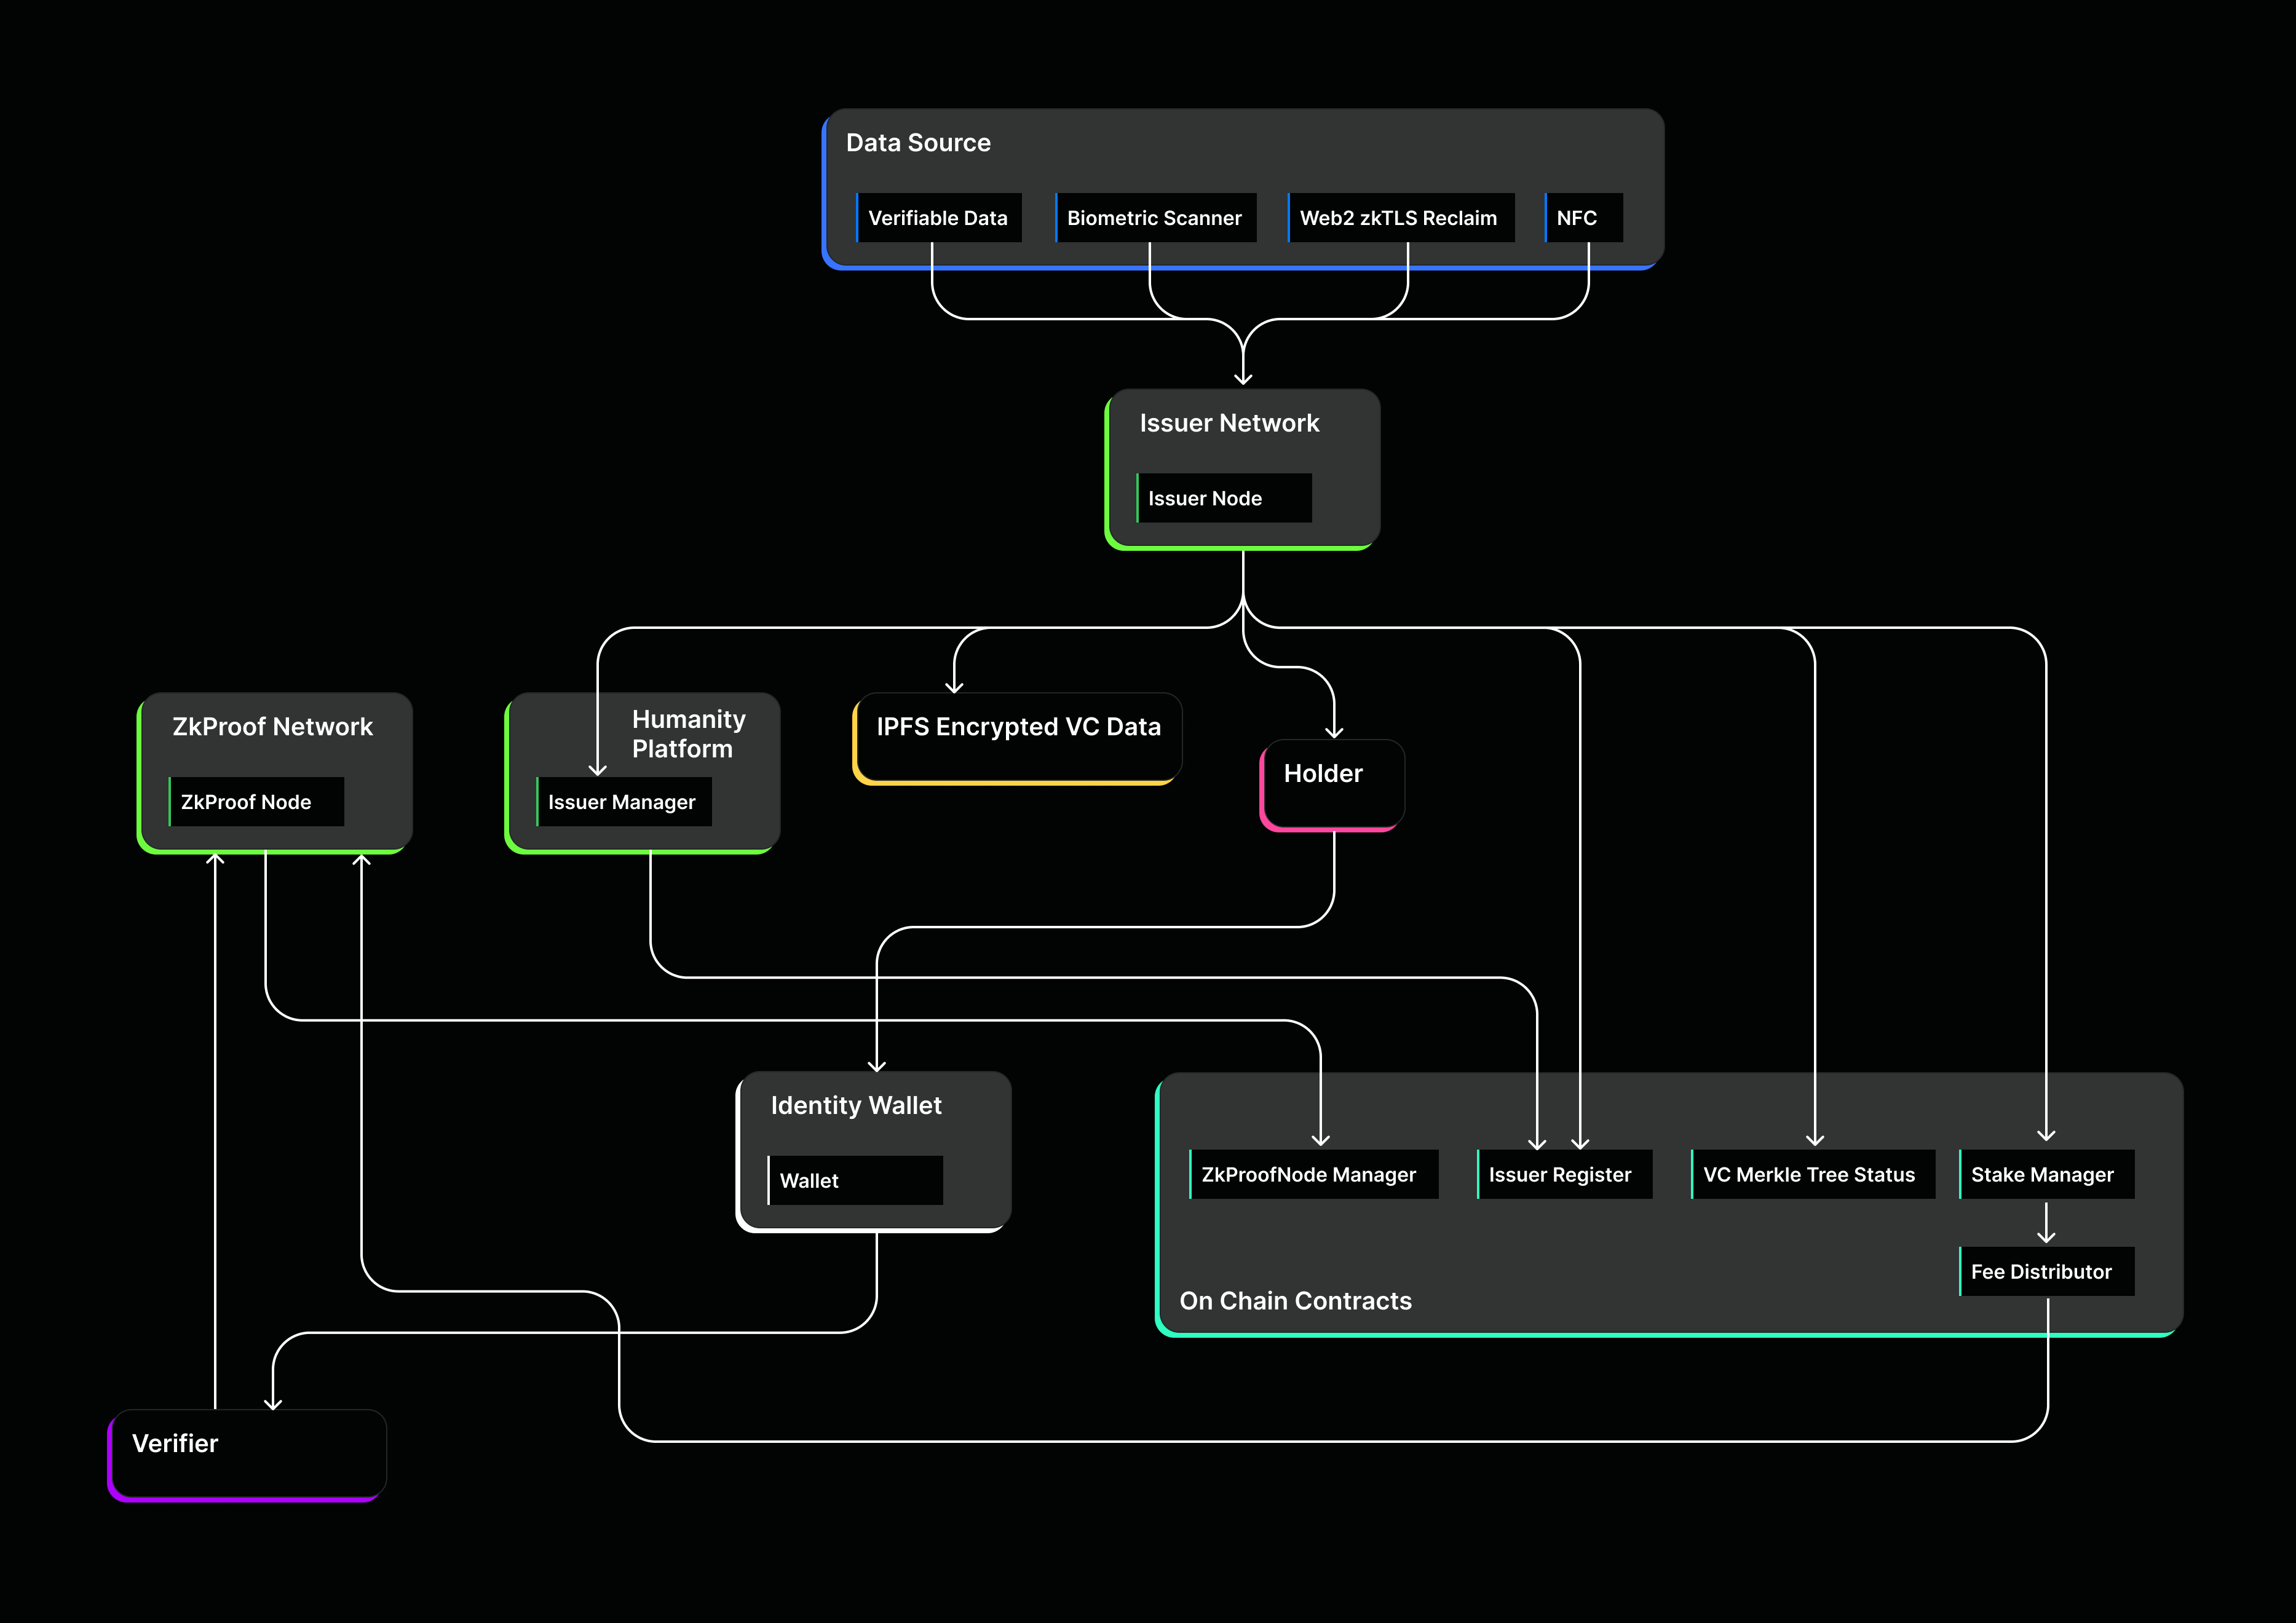
Task: Select the IPFS Encrypted VC Data block
Action: point(1018,737)
